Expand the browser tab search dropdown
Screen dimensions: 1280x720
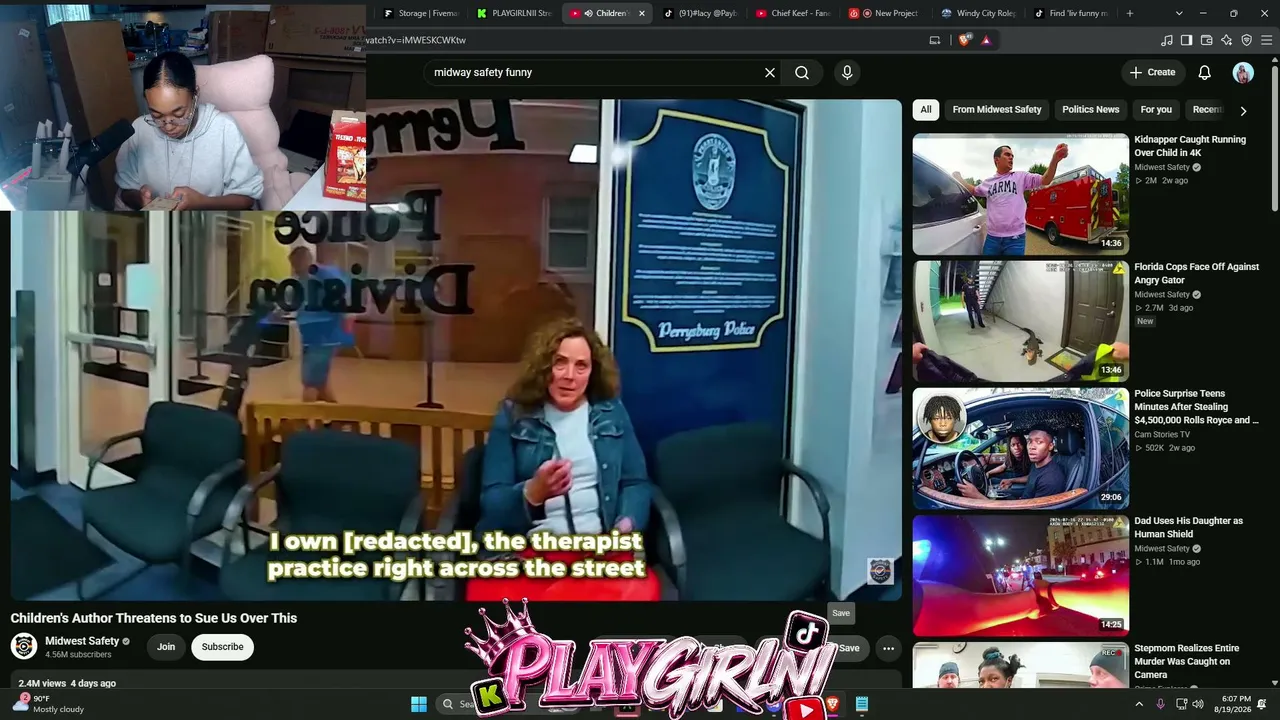click(1179, 13)
